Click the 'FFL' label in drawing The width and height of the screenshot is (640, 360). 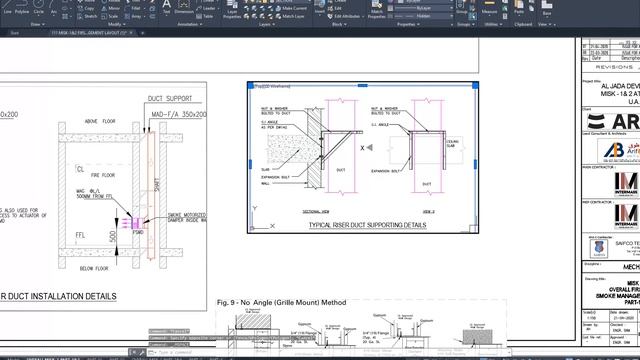[x=80, y=235]
